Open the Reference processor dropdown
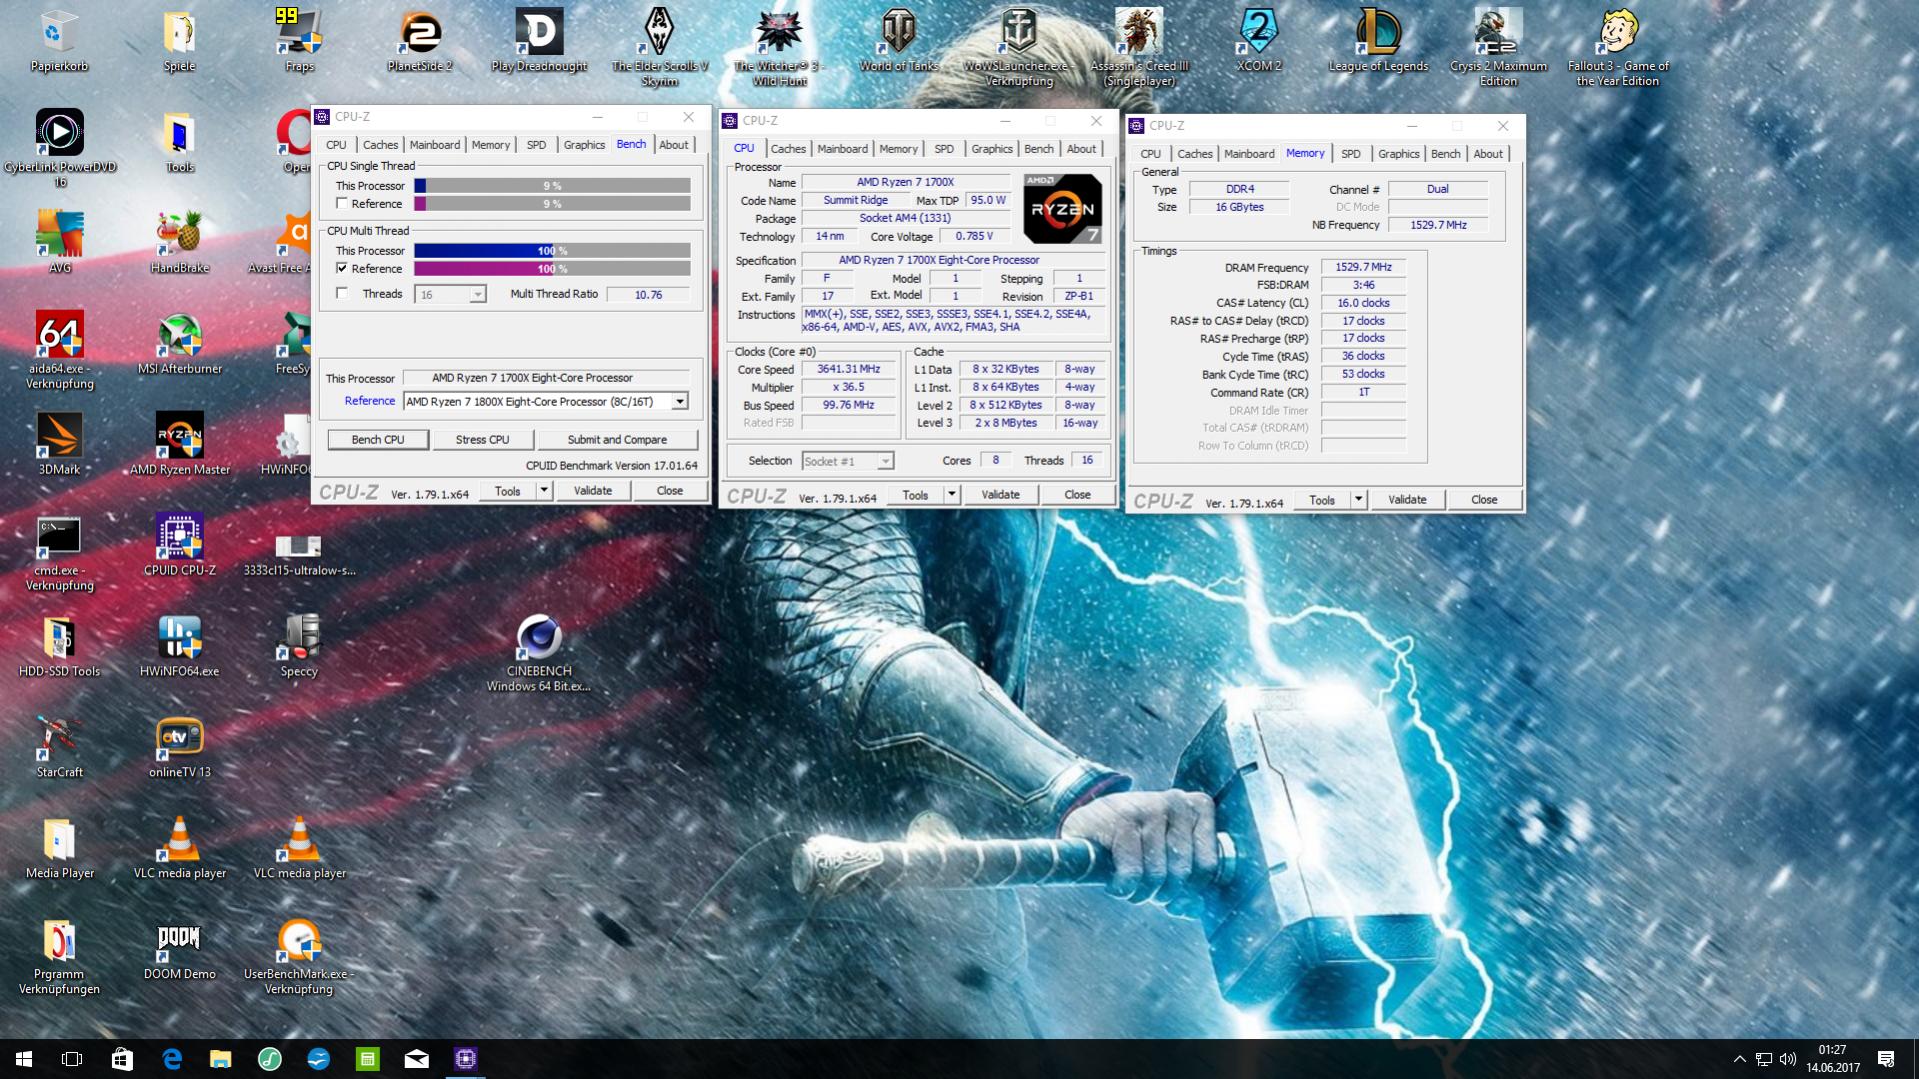This screenshot has width=1919, height=1079. click(679, 401)
